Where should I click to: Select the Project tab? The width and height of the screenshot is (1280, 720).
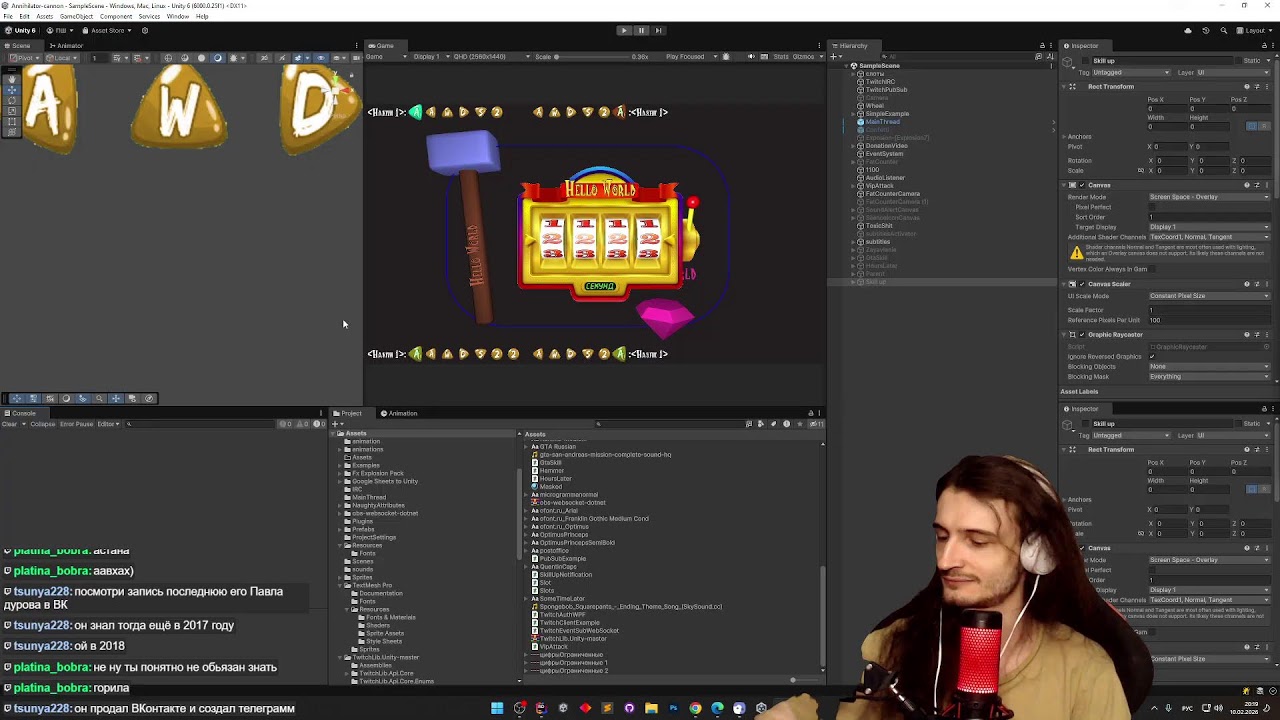tap(350, 413)
